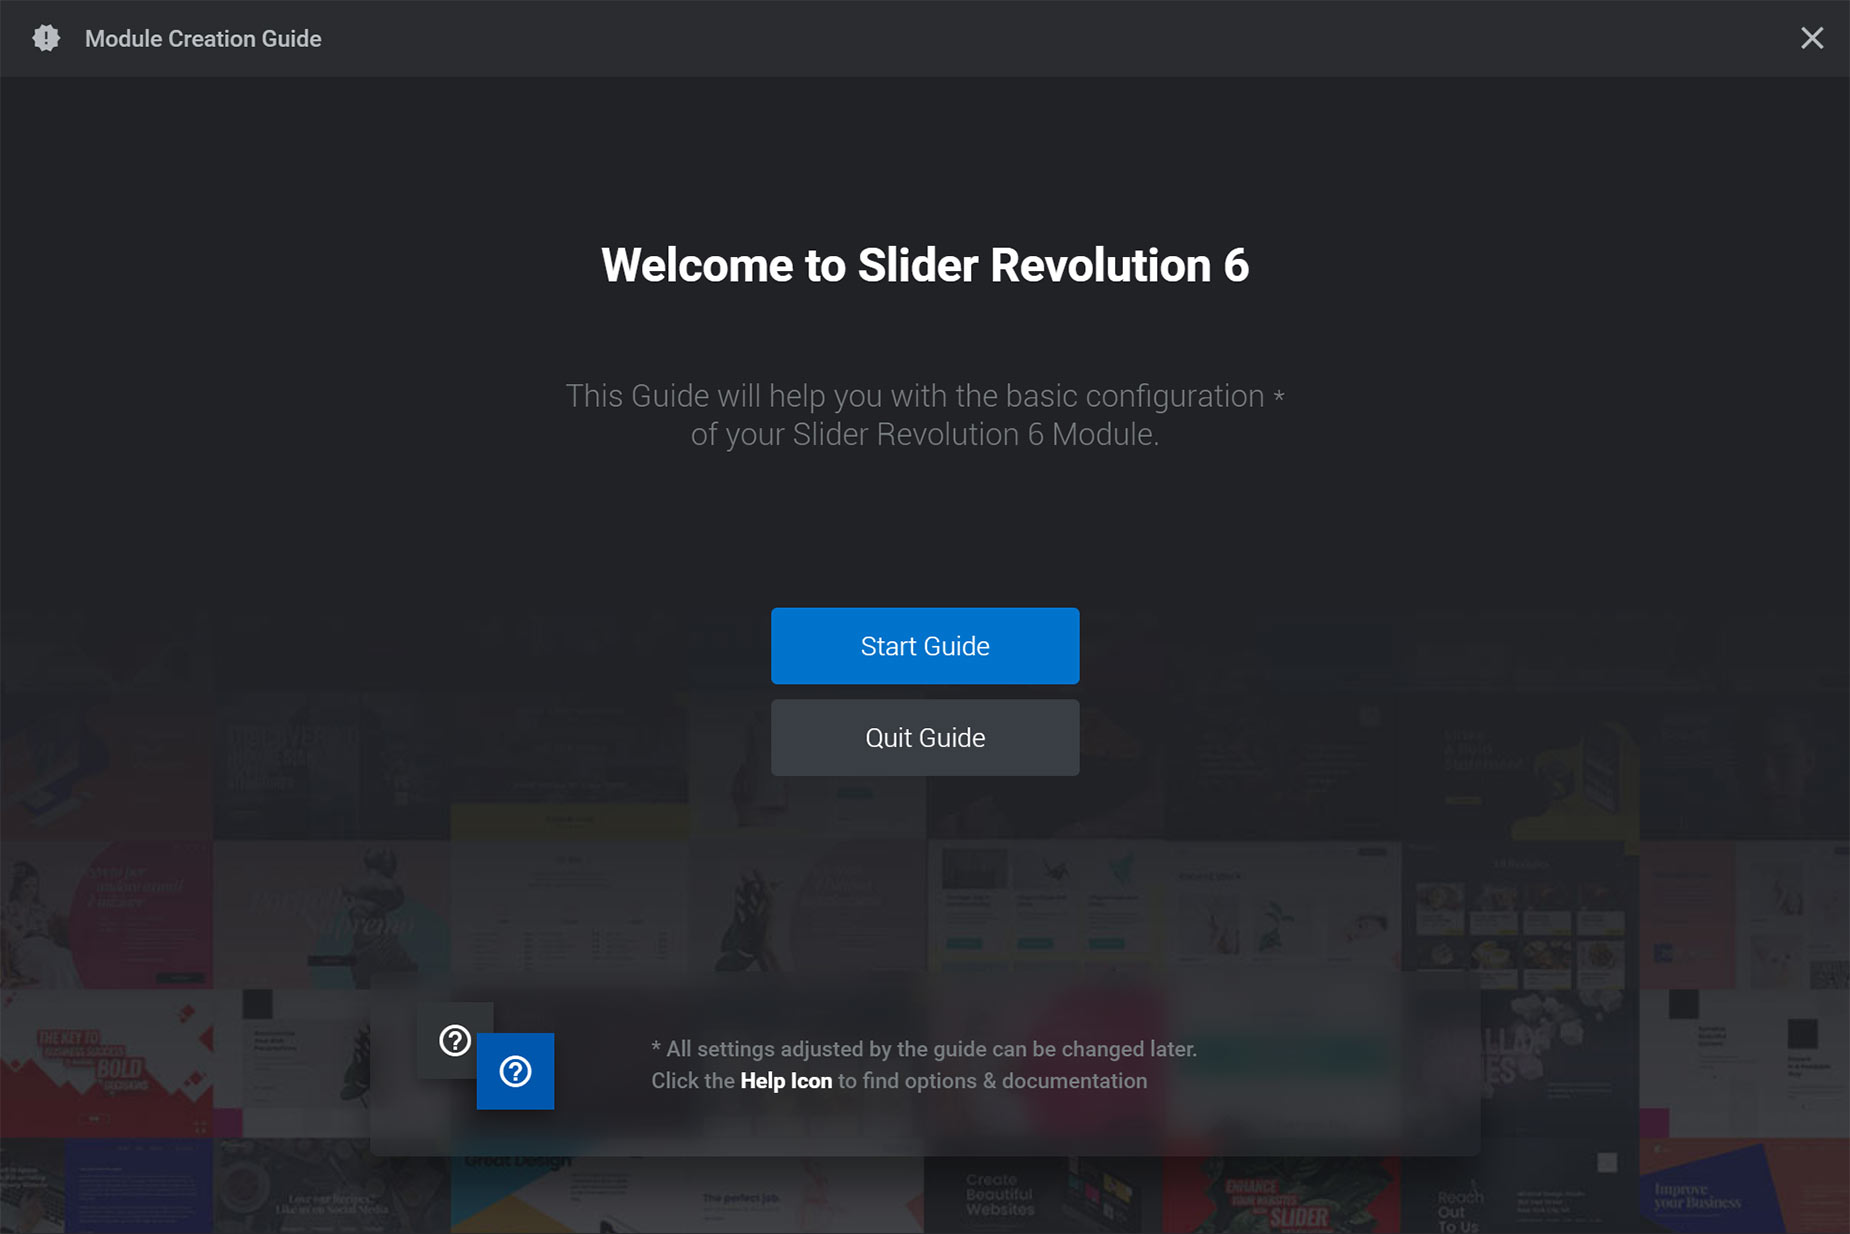The height and width of the screenshot is (1234, 1850).
Task: Click the "Welcome to Slider Revolution 6" heading
Action: [x=925, y=266]
